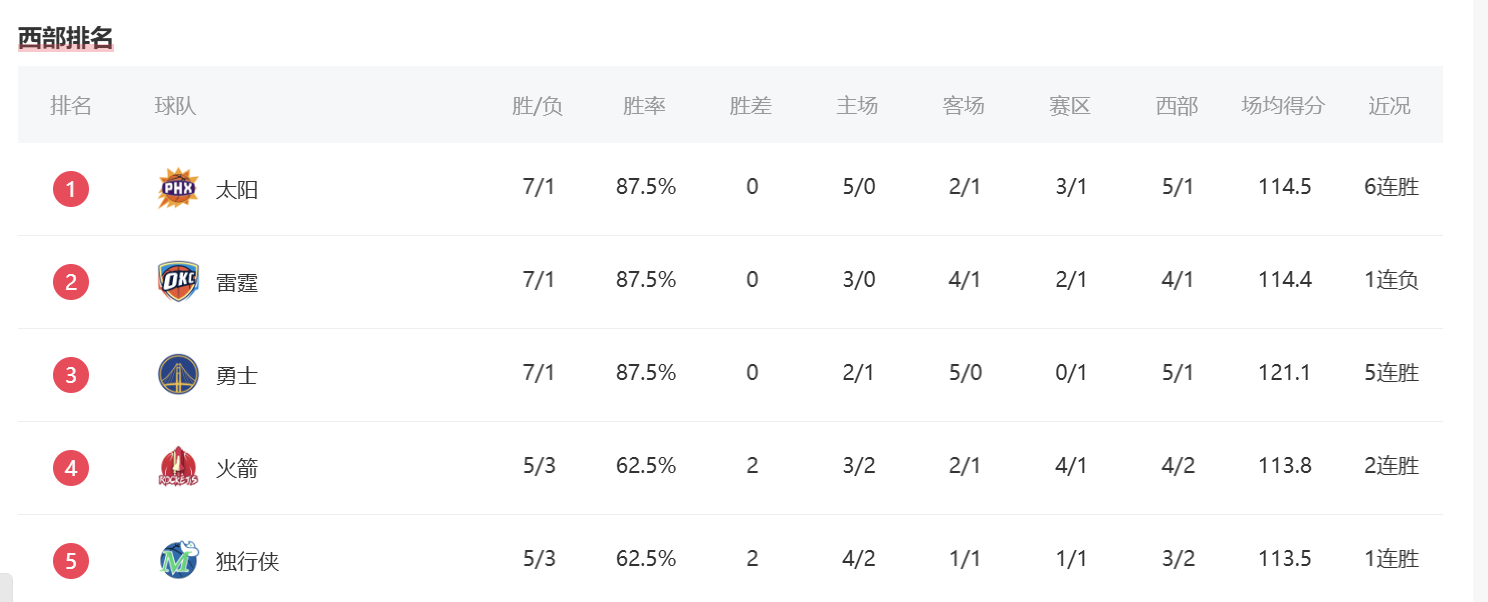Image resolution: width=1488 pixels, height=602 pixels.
Task: Click the Dallas Mavericks logo
Action: [x=178, y=560]
